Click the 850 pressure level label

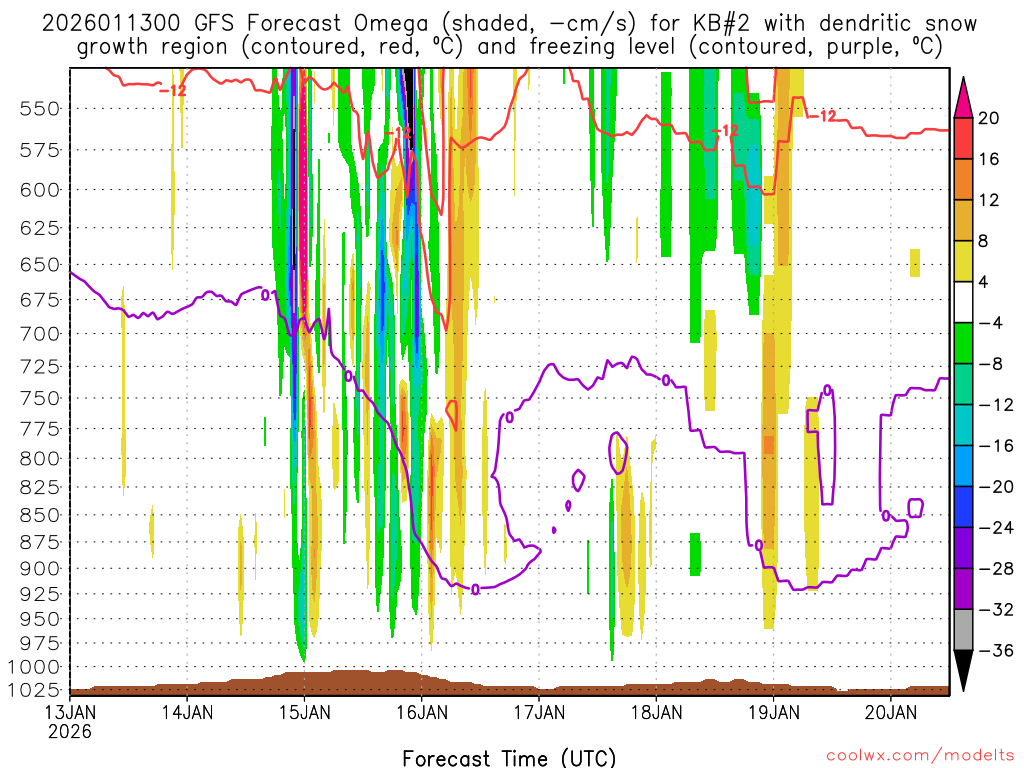(40, 515)
